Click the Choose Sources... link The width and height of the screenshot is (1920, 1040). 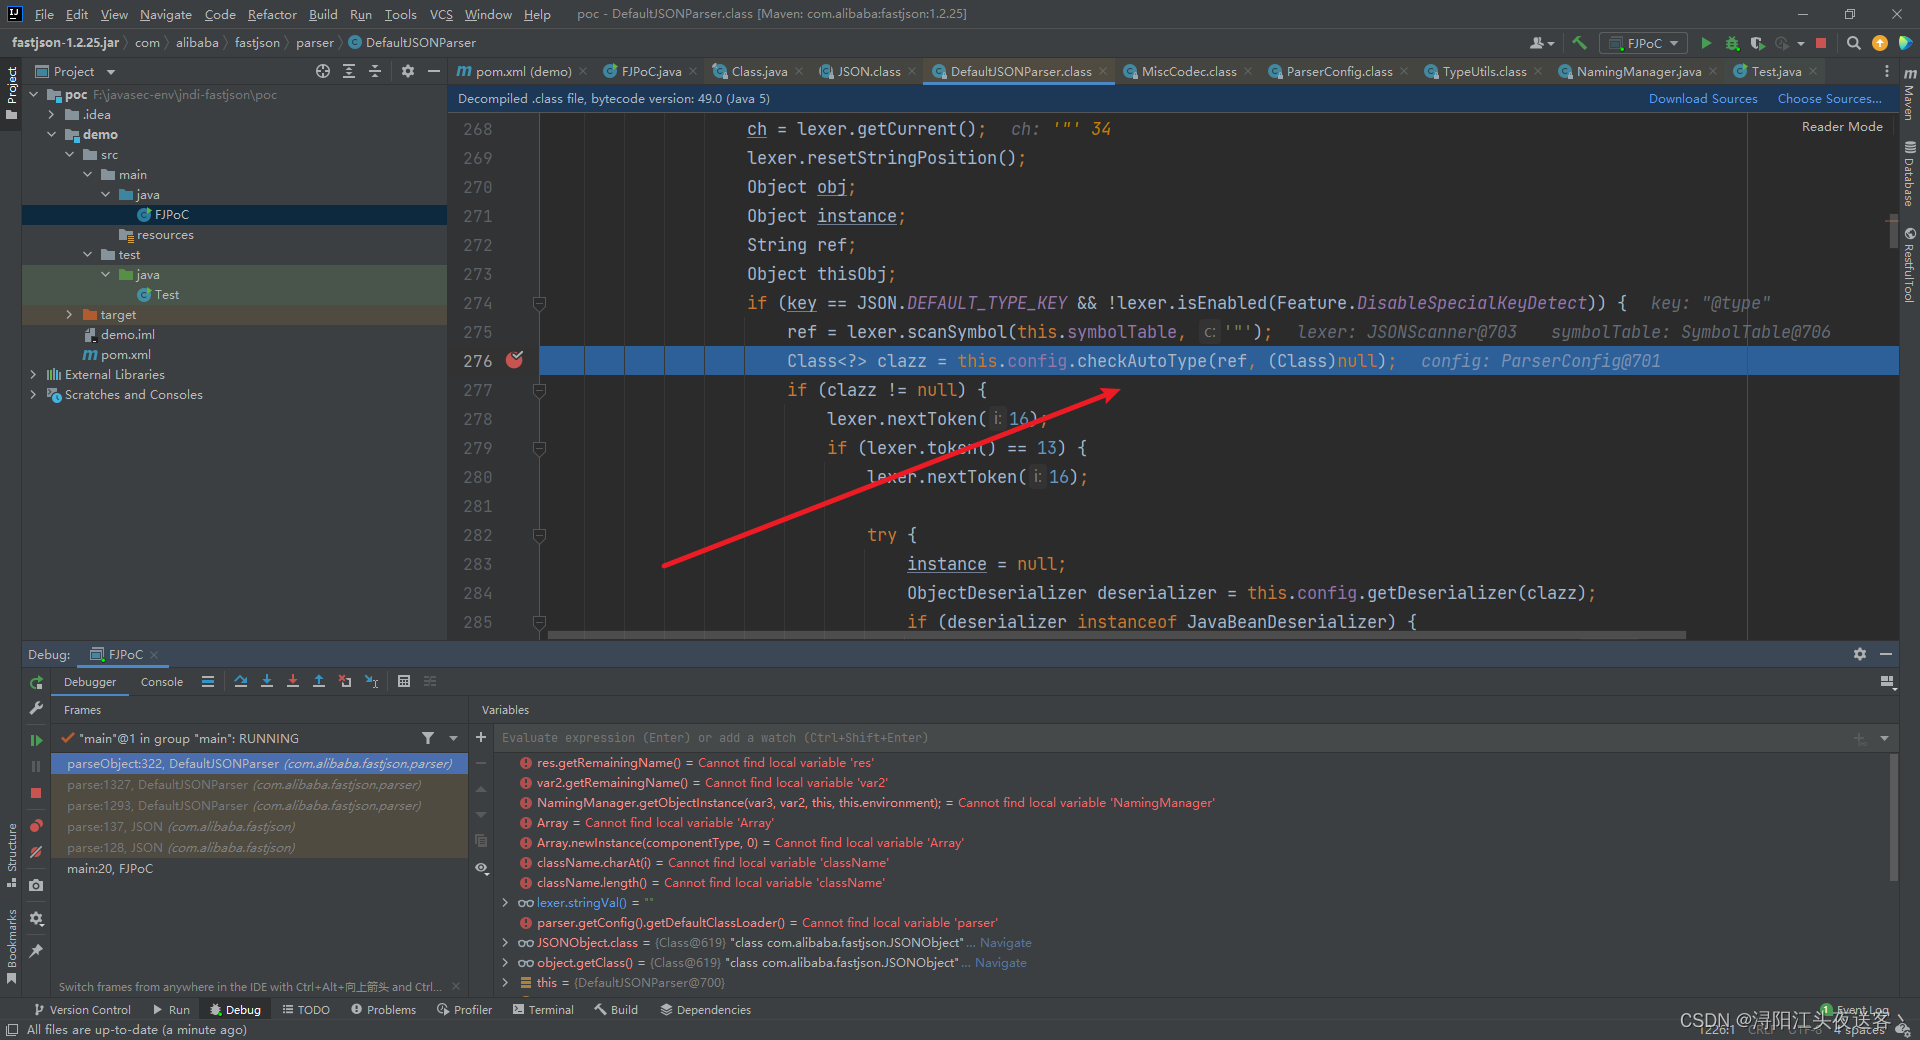pyautogui.click(x=1829, y=98)
